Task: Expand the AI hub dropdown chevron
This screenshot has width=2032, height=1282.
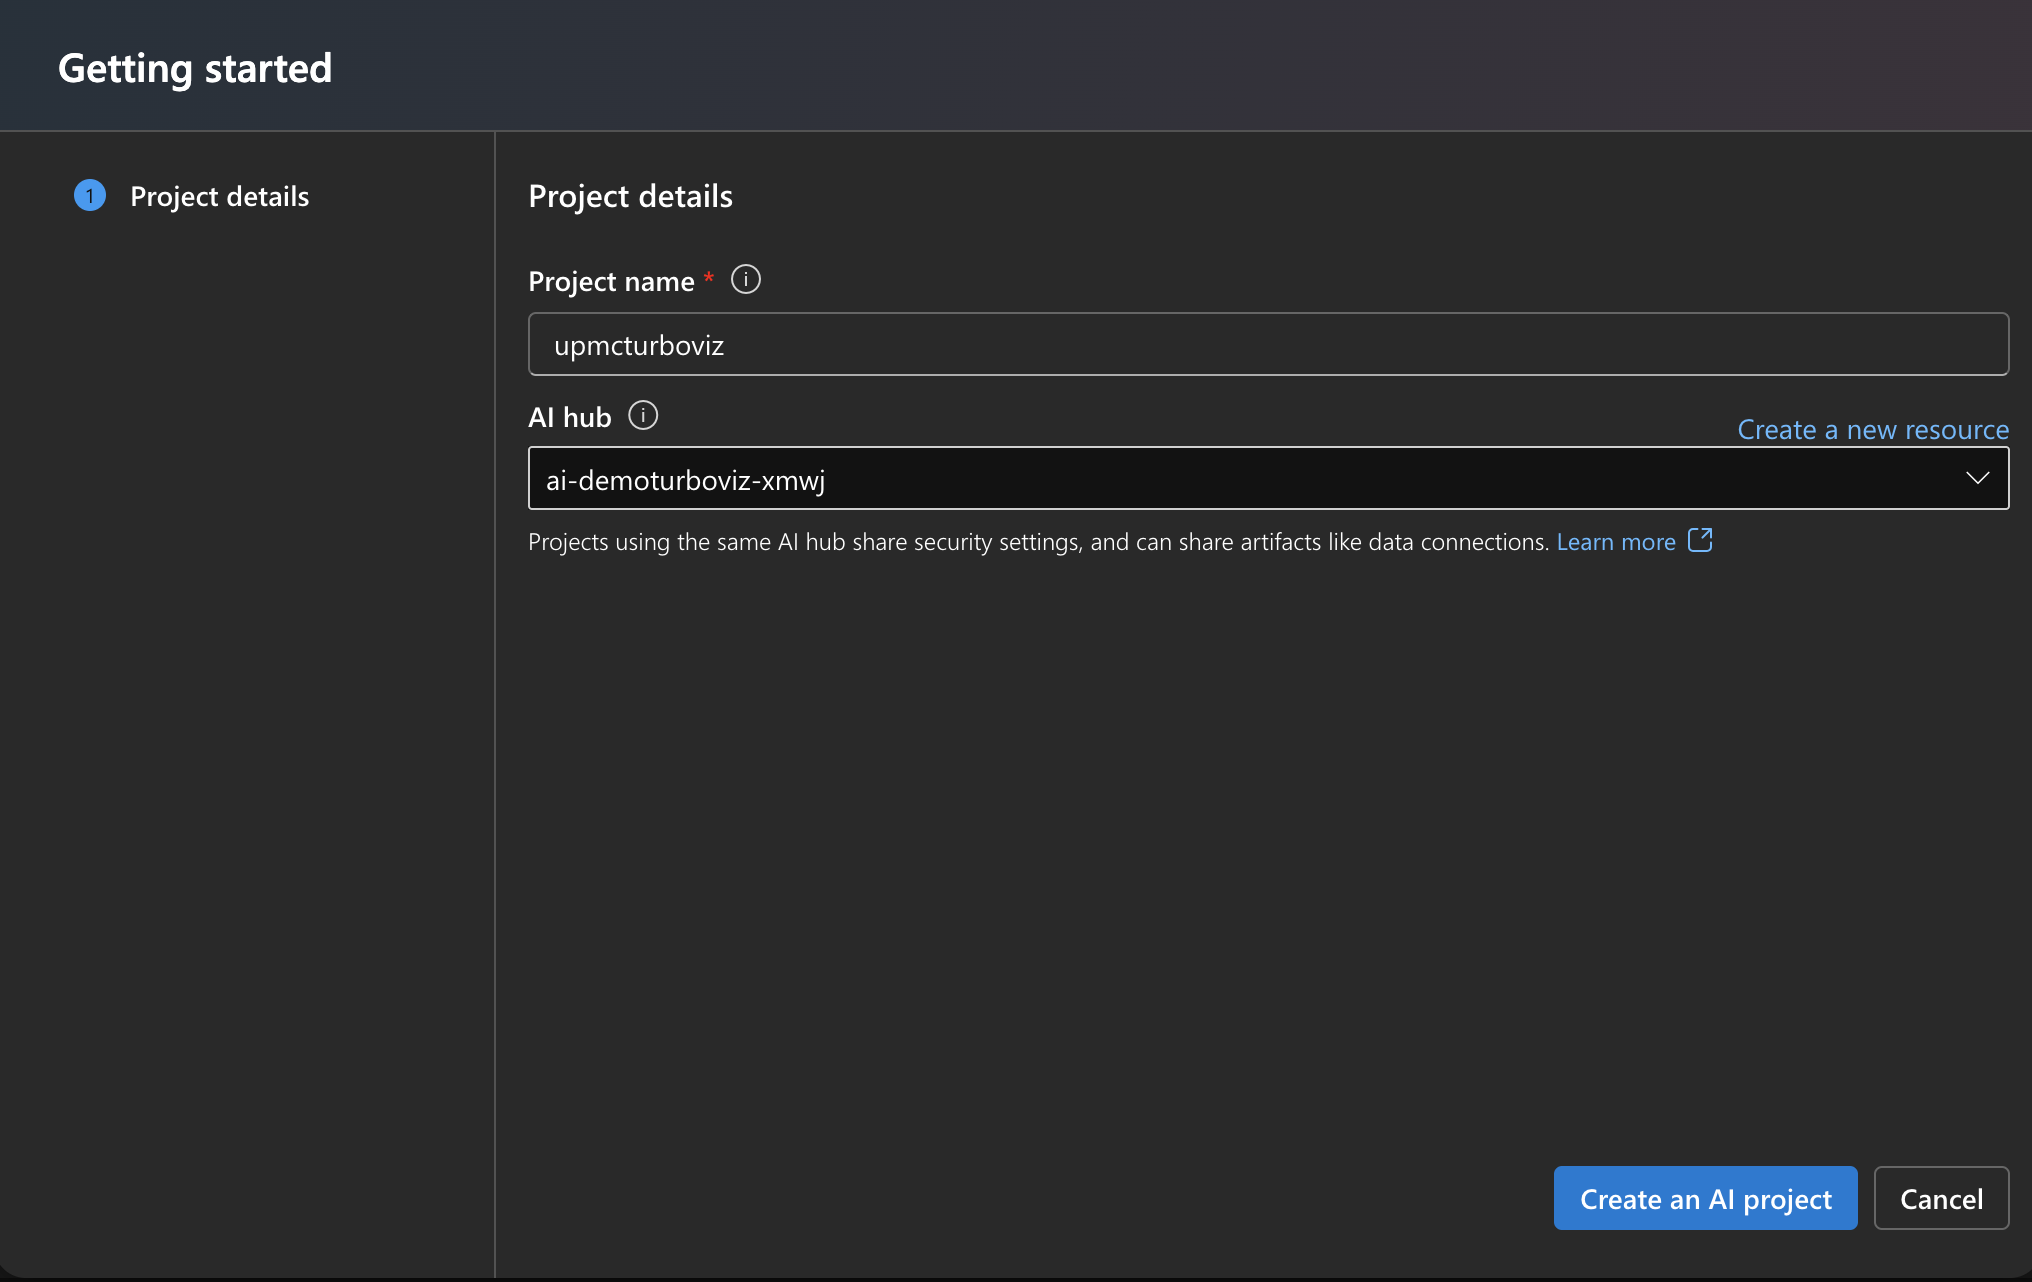Action: [1977, 478]
